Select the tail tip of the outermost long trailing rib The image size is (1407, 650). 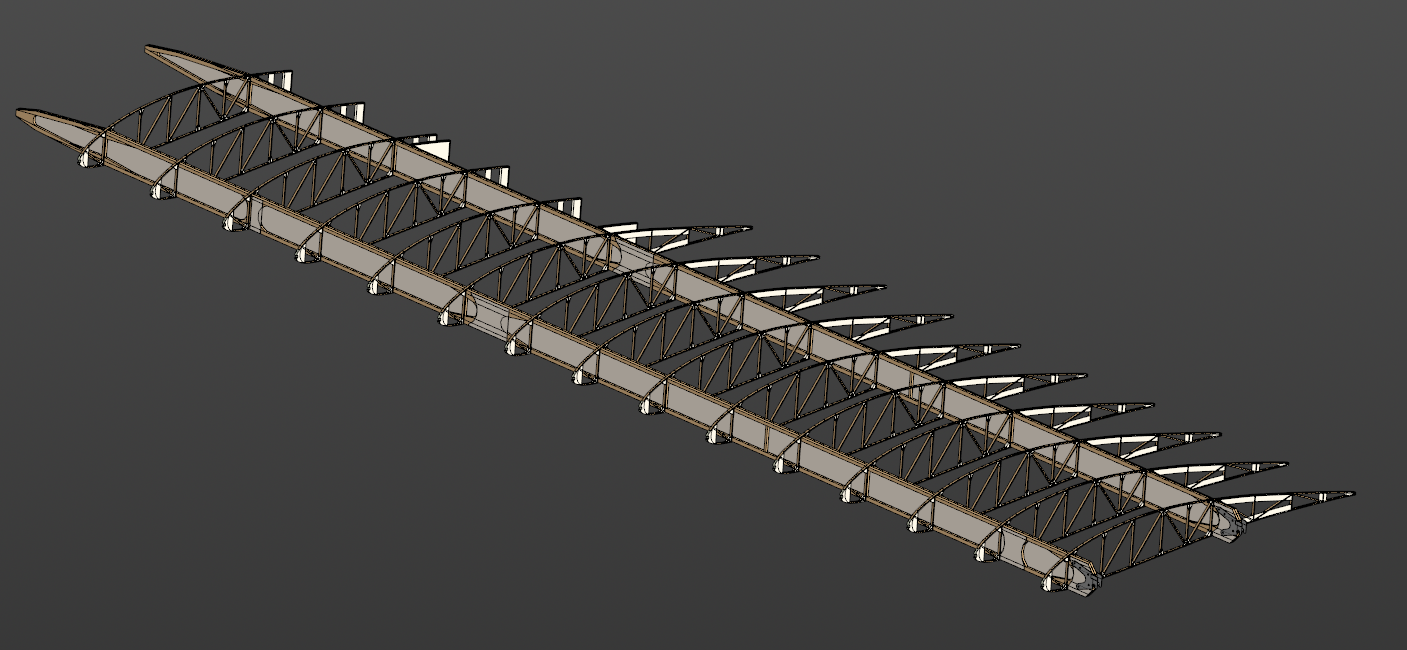click(x=746, y=229)
